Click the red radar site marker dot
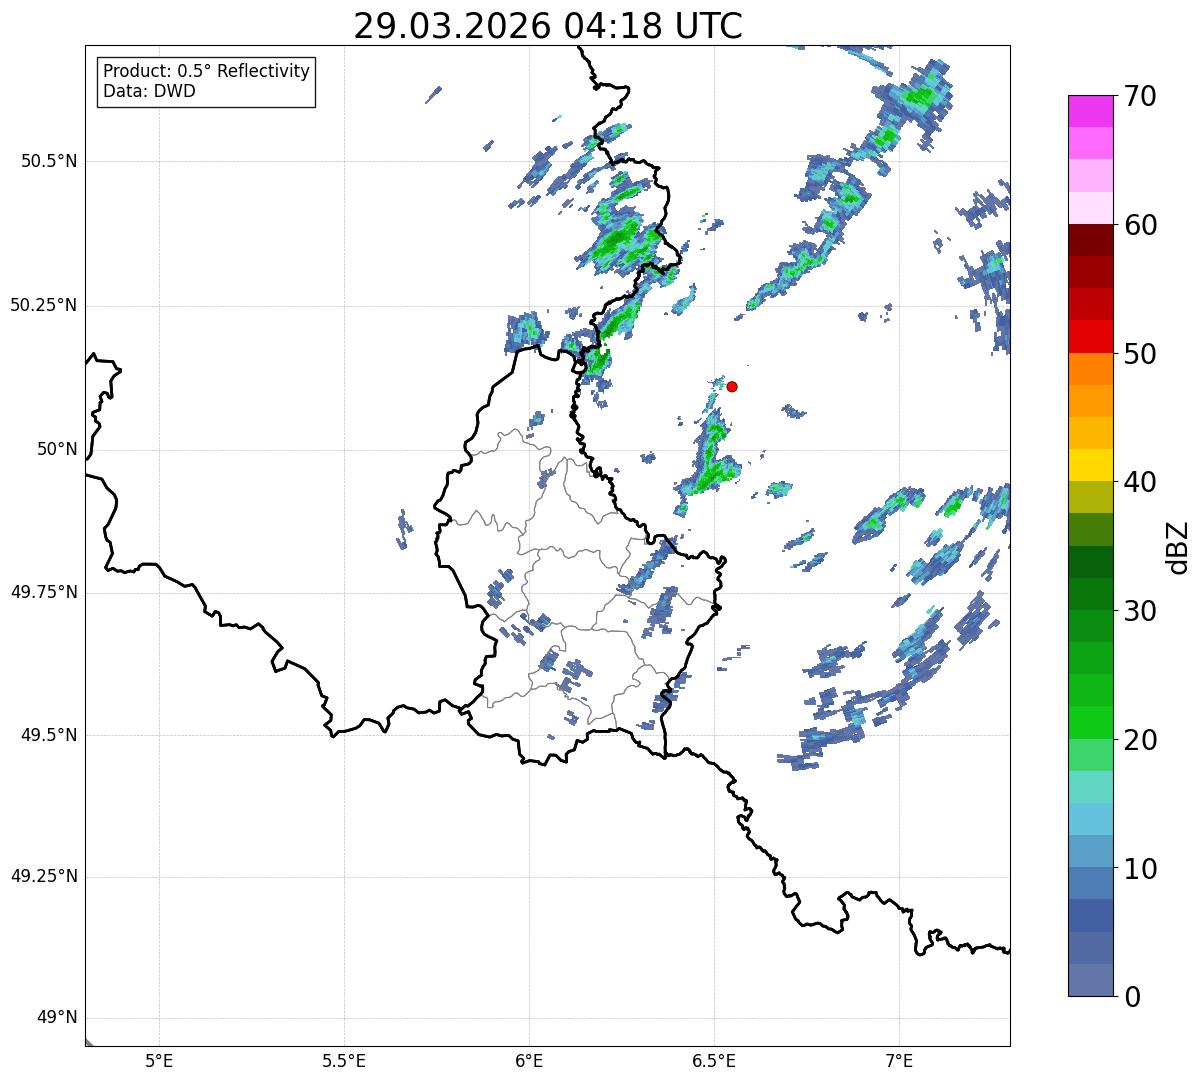Viewport: 1202px width, 1081px height. pos(732,386)
